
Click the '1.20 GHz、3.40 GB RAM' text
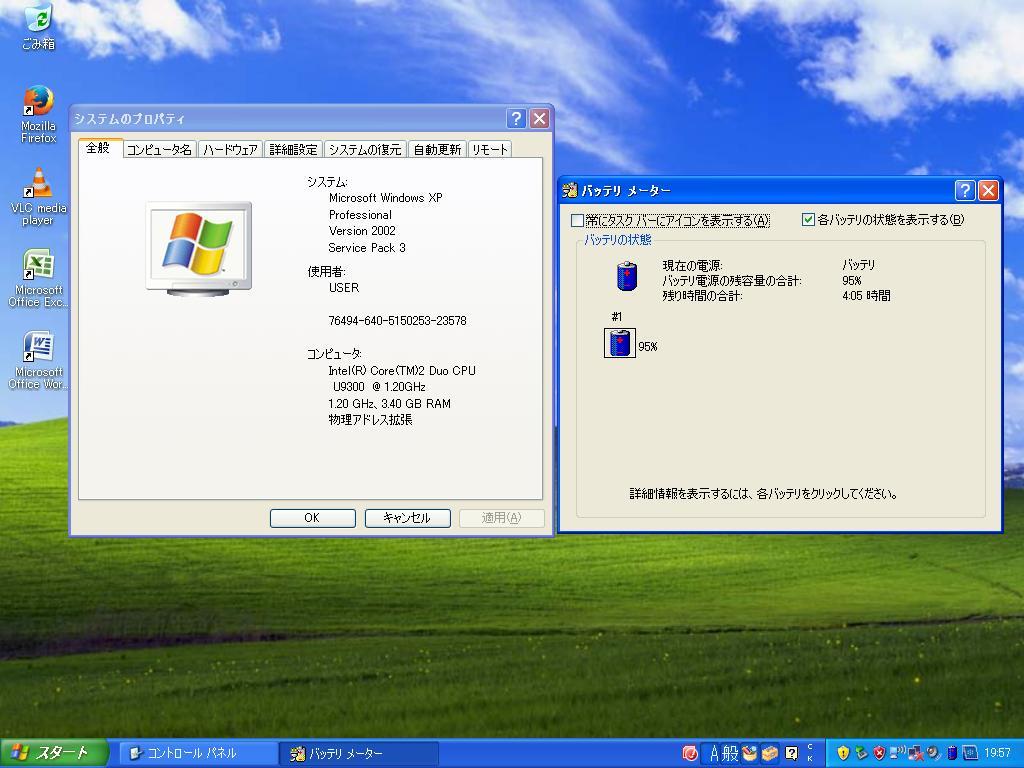coord(389,404)
